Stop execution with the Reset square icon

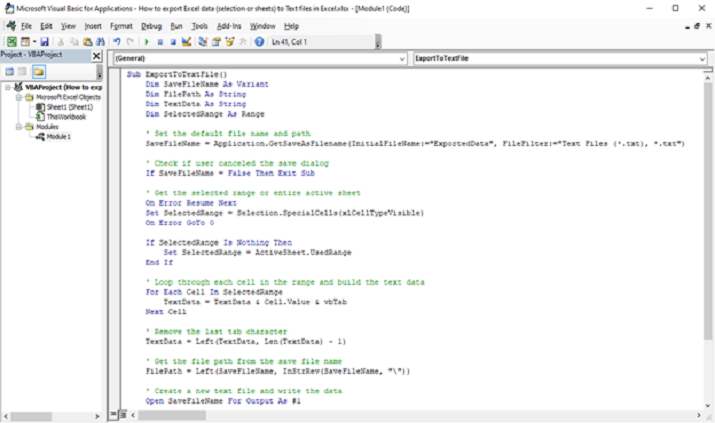coord(173,42)
